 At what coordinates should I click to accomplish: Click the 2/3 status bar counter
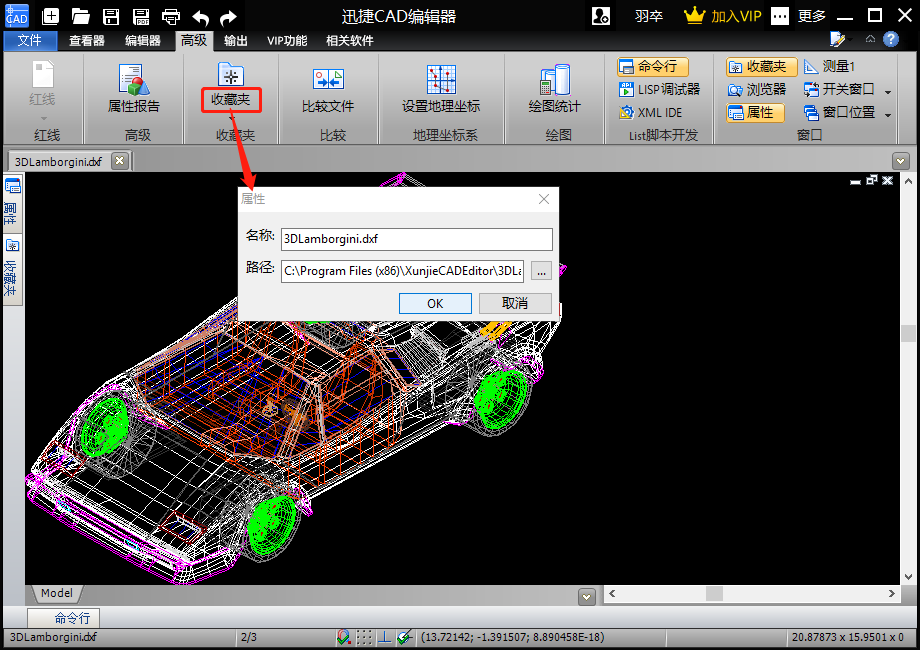(249, 637)
